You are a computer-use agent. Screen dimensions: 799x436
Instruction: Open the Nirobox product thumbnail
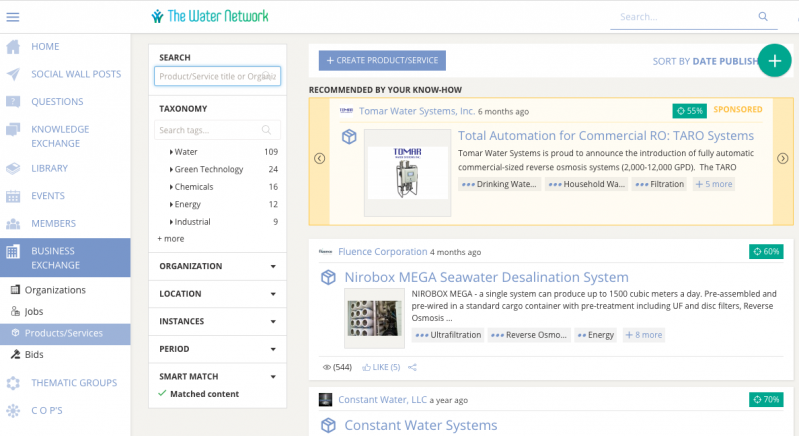coord(375,318)
